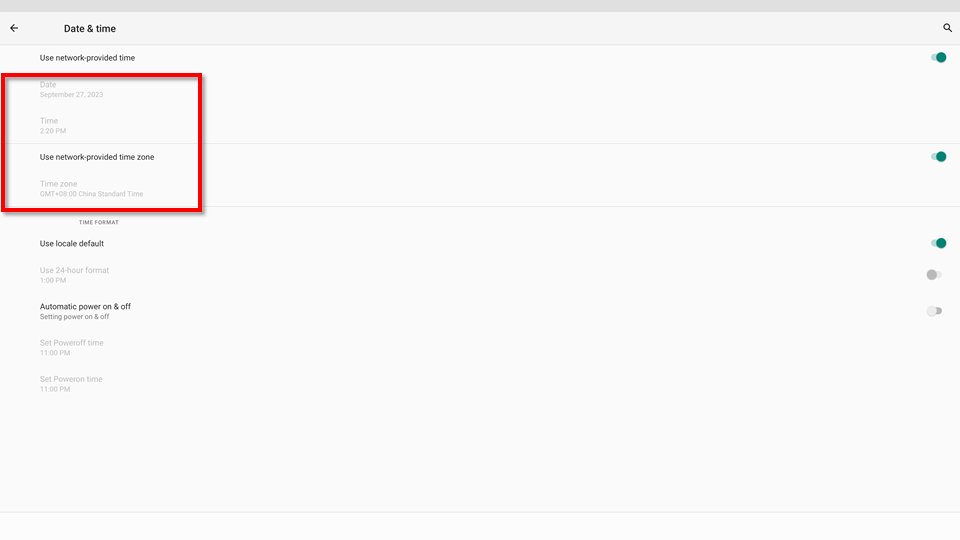Go back using the arrow icon

(x=14, y=28)
